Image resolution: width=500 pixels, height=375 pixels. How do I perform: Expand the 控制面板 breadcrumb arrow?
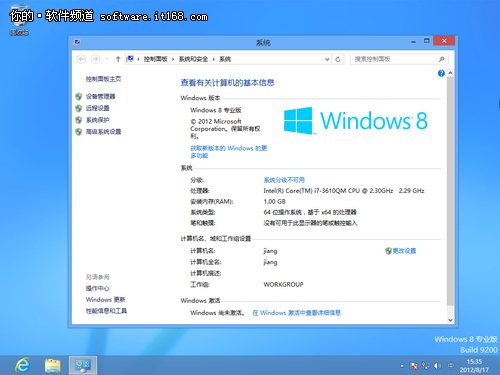[x=173, y=59]
